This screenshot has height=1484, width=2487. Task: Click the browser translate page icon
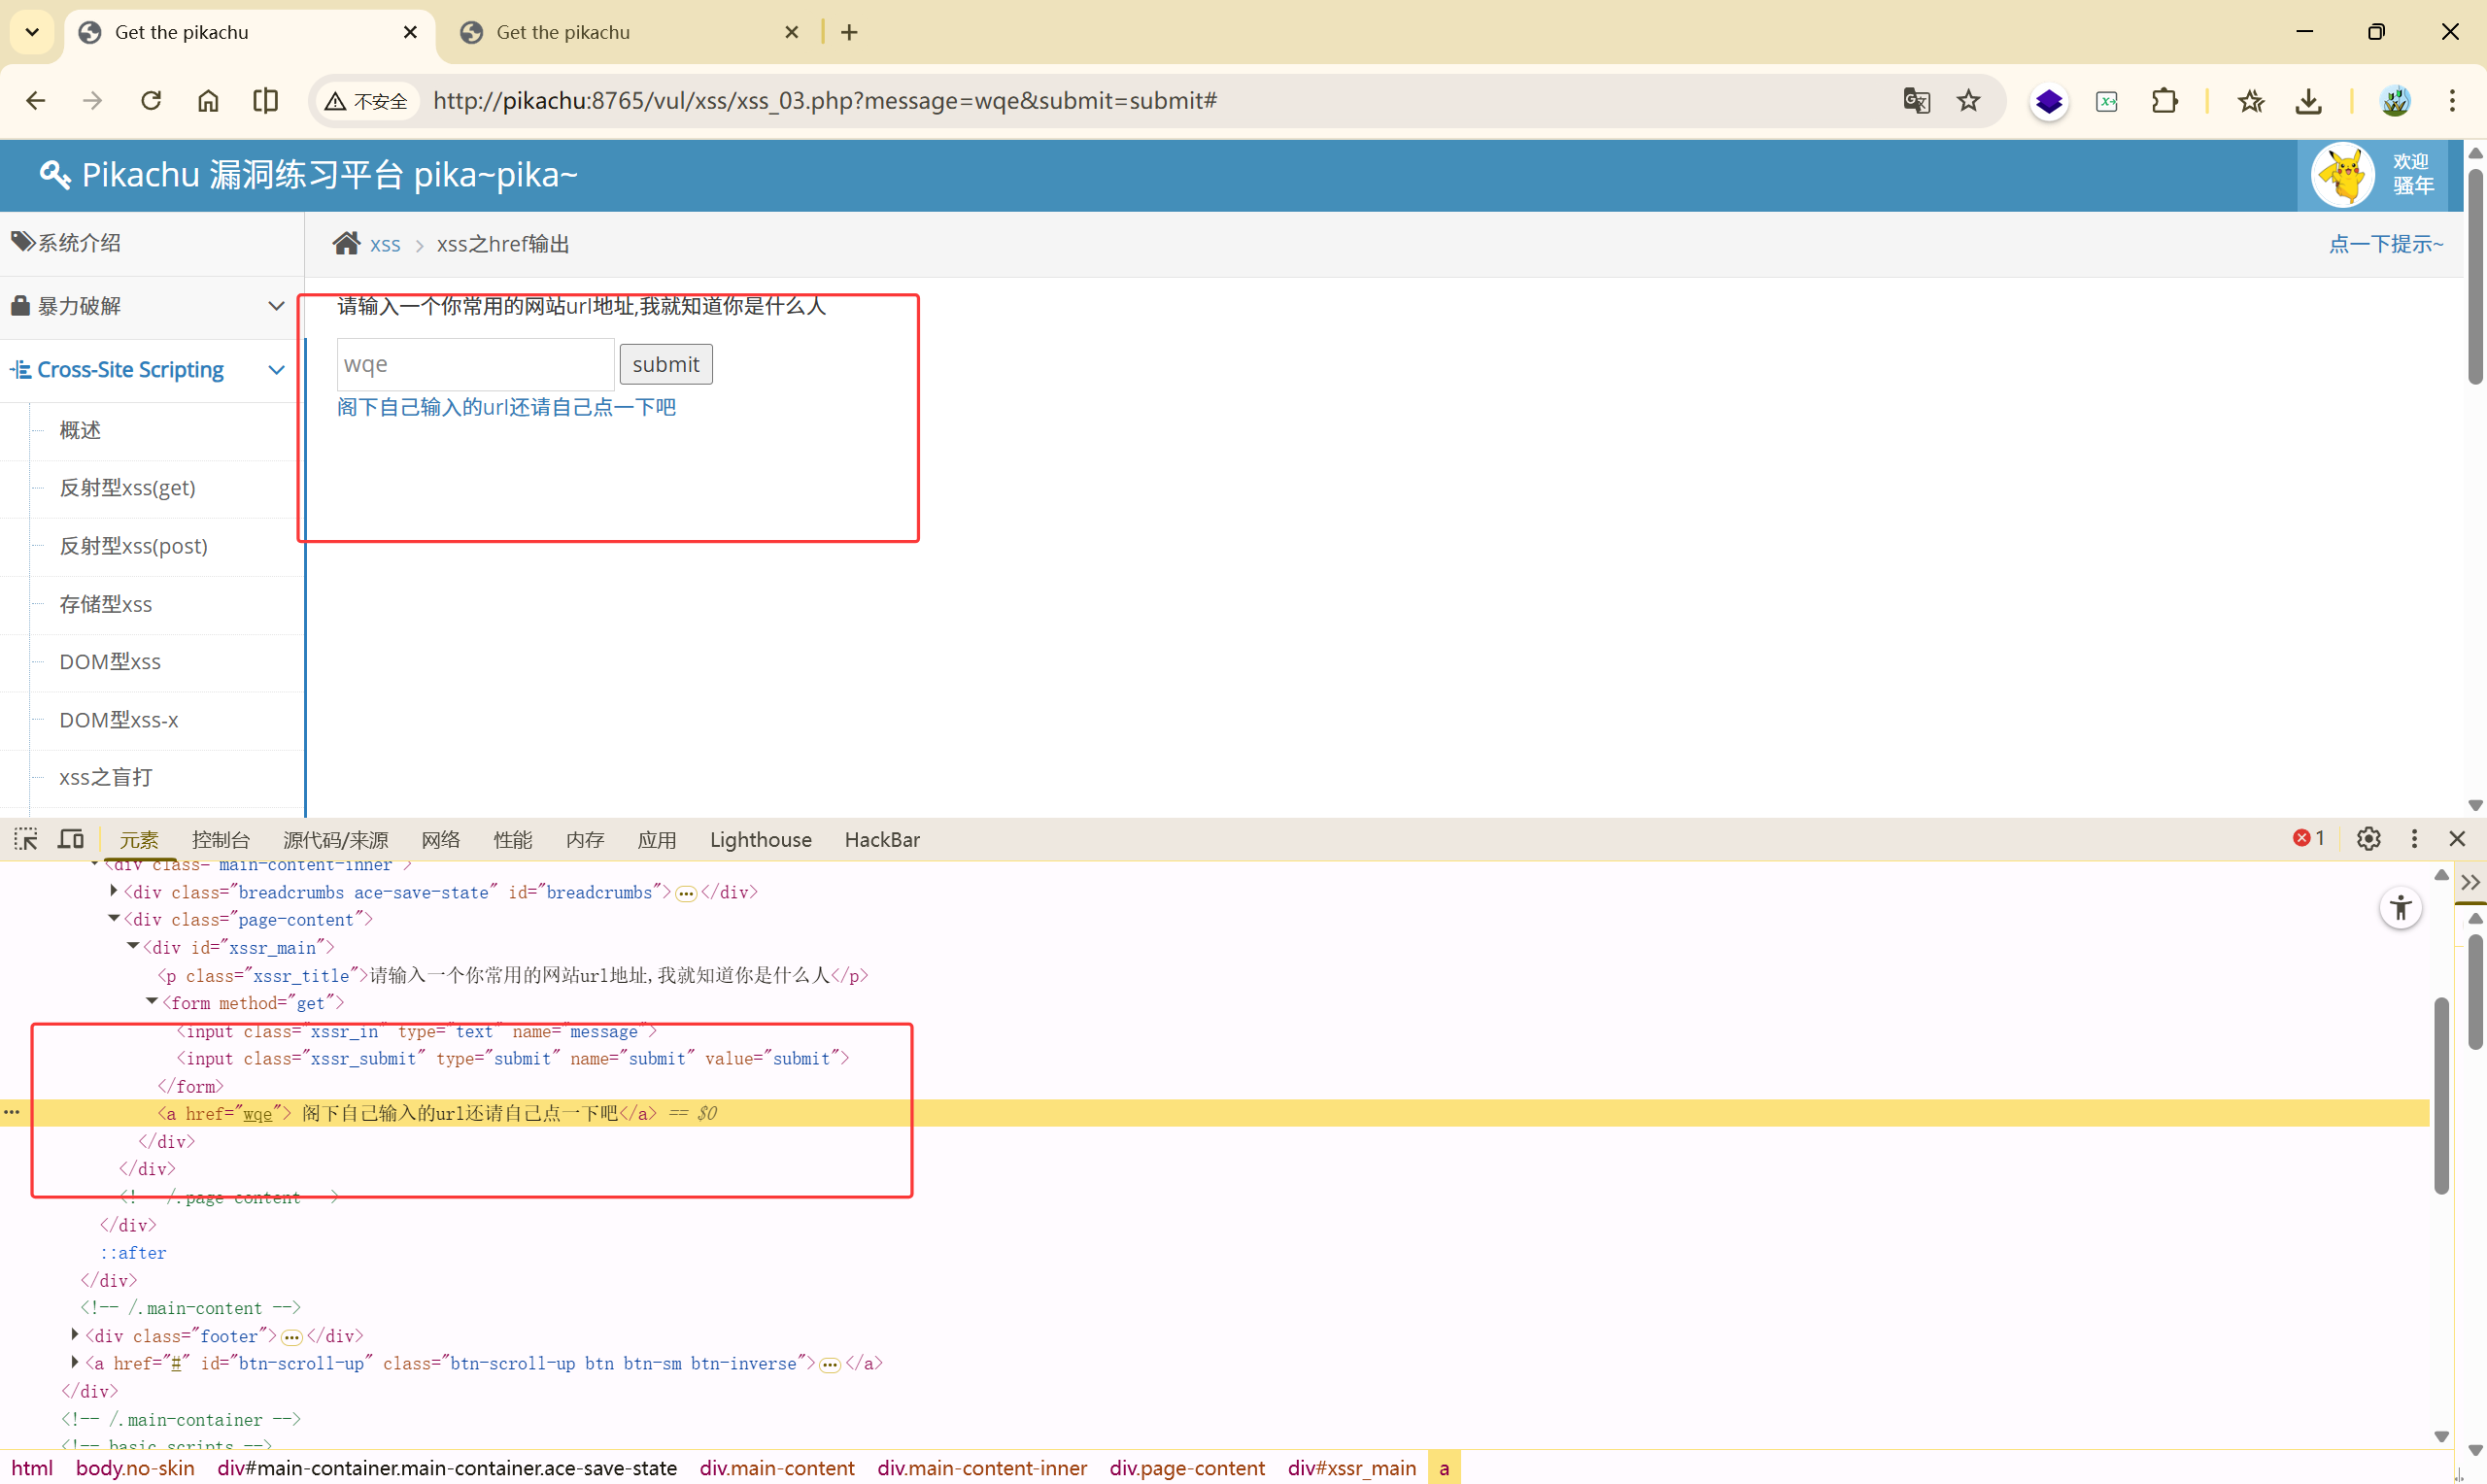click(x=1915, y=101)
